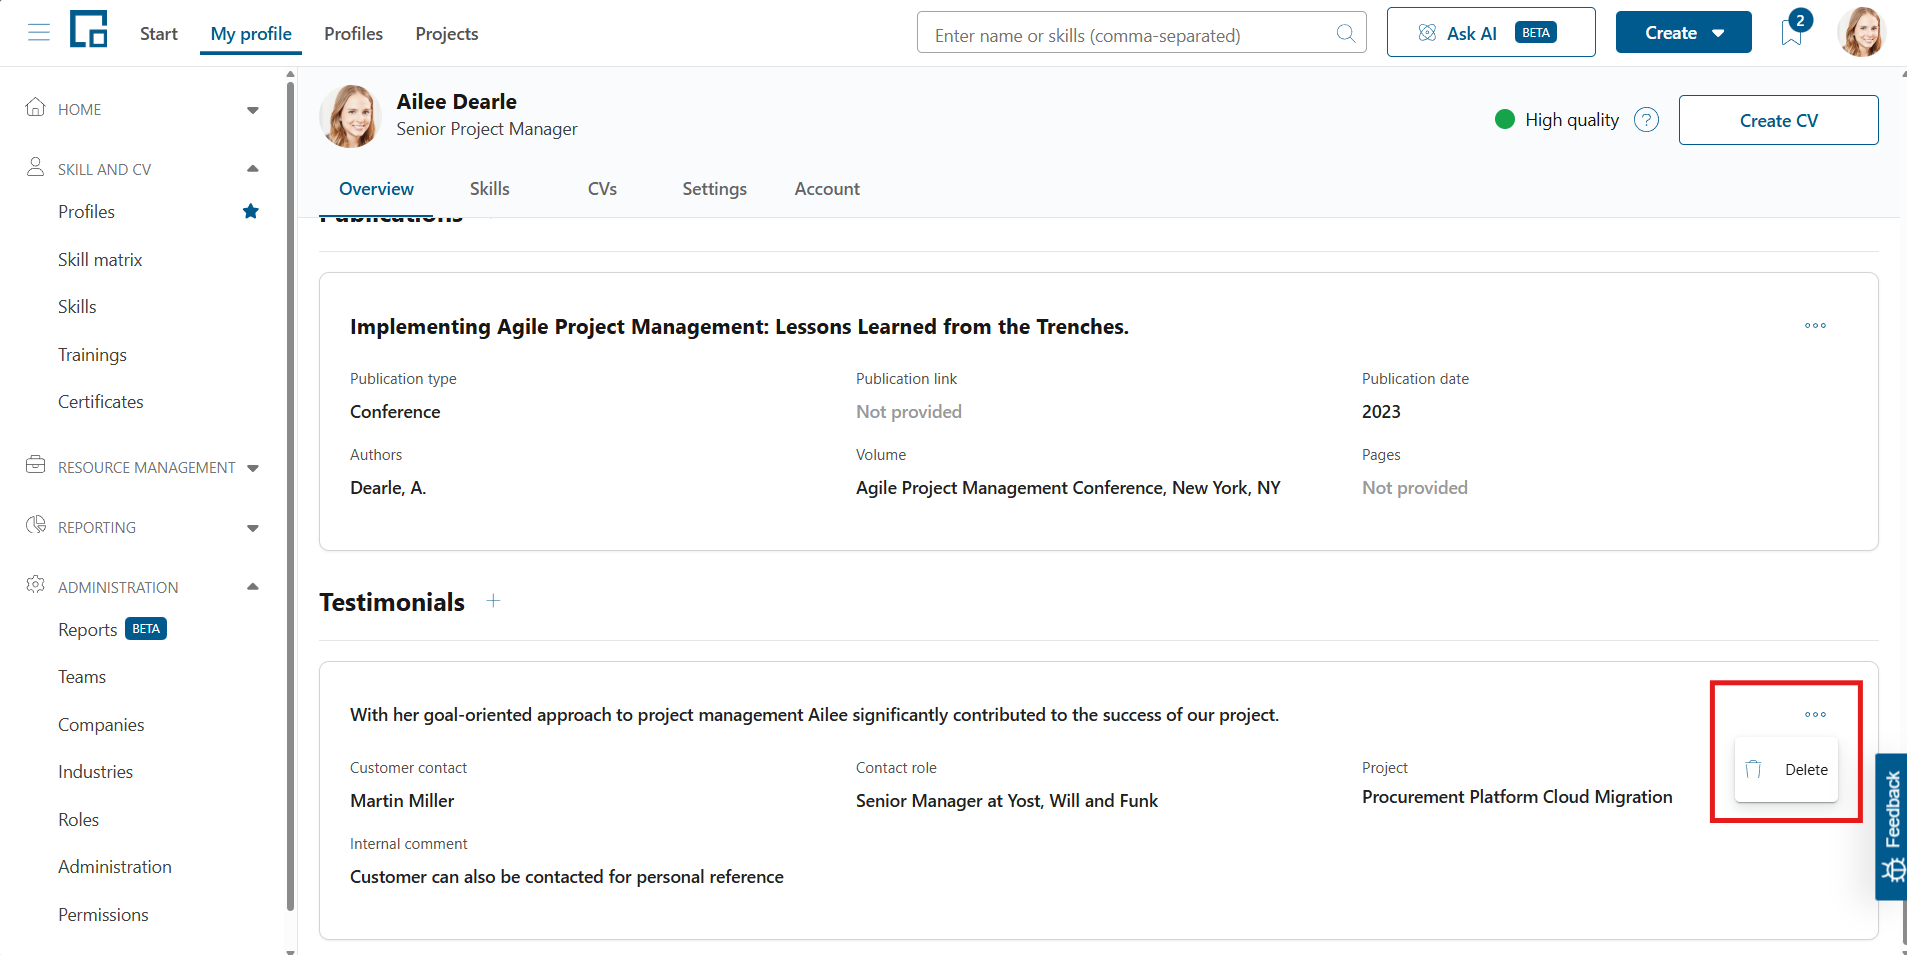Open Reports BETA in sidebar
This screenshot has width=1907, height=955.
pos(112,629)
